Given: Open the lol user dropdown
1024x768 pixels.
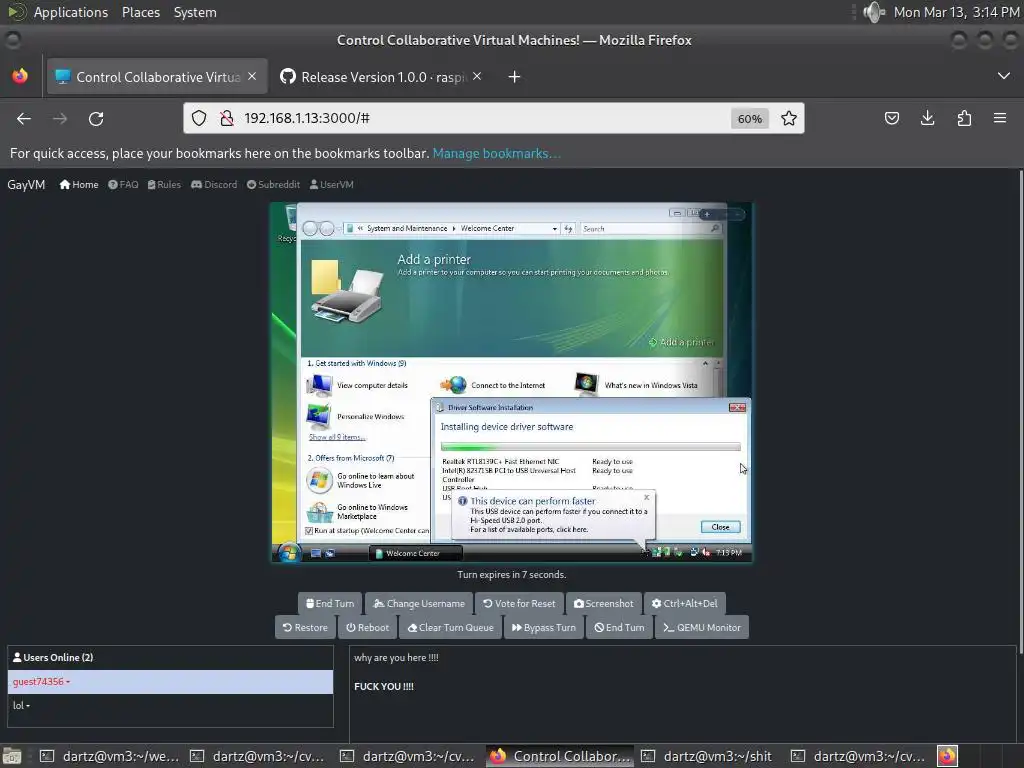Looking at the screenshot, I should [21, 705].
